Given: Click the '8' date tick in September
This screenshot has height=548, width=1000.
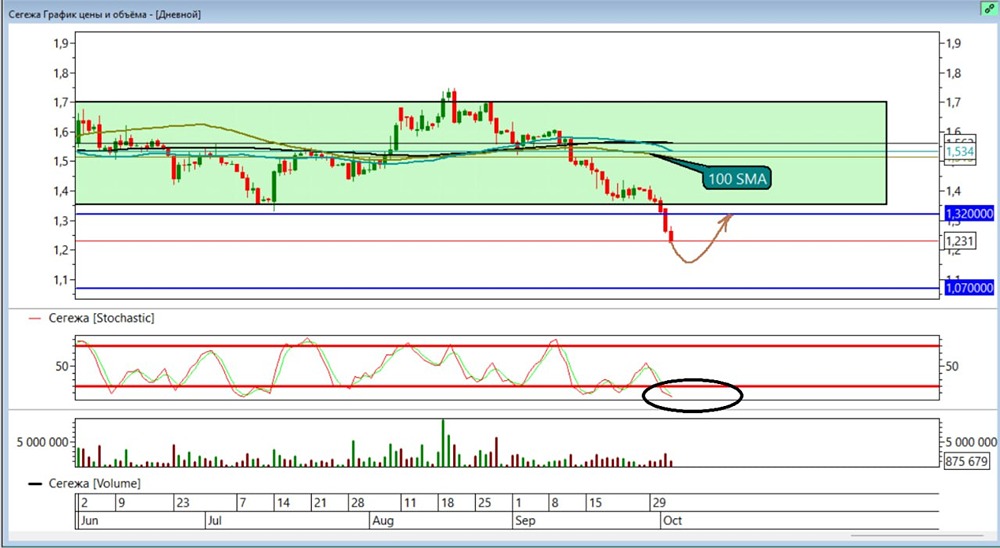Looking at the screenshot, I should 555,503.
